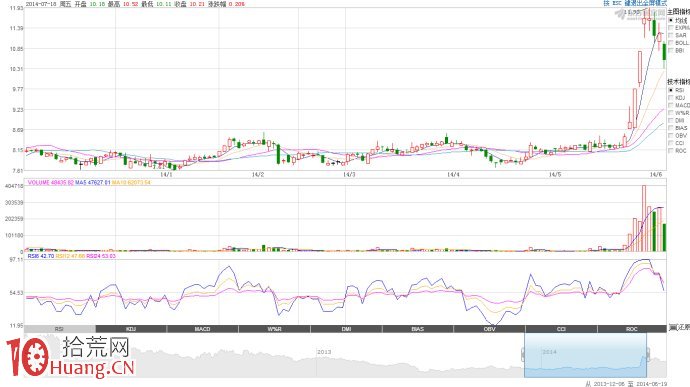Switch to the DMI tab below the chart

[x=346, y=329]
